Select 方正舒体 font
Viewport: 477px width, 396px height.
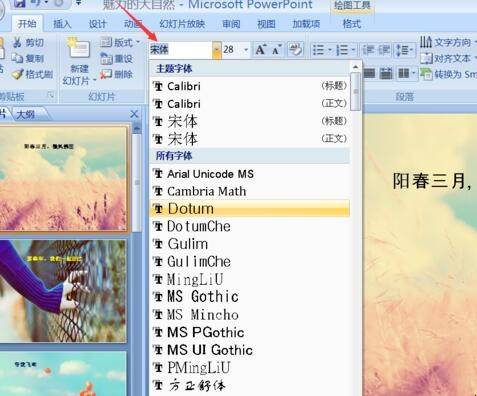pyautogui.click(x=249, y=386)
